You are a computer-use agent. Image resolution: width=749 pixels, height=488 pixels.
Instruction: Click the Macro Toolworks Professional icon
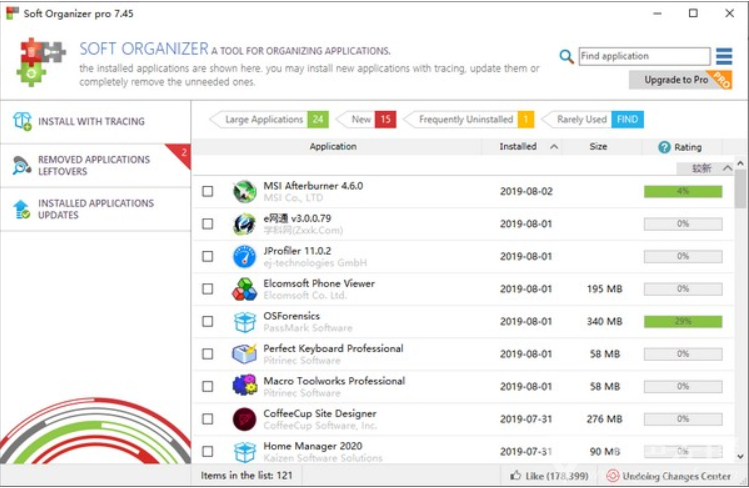(x=245, y=386)
